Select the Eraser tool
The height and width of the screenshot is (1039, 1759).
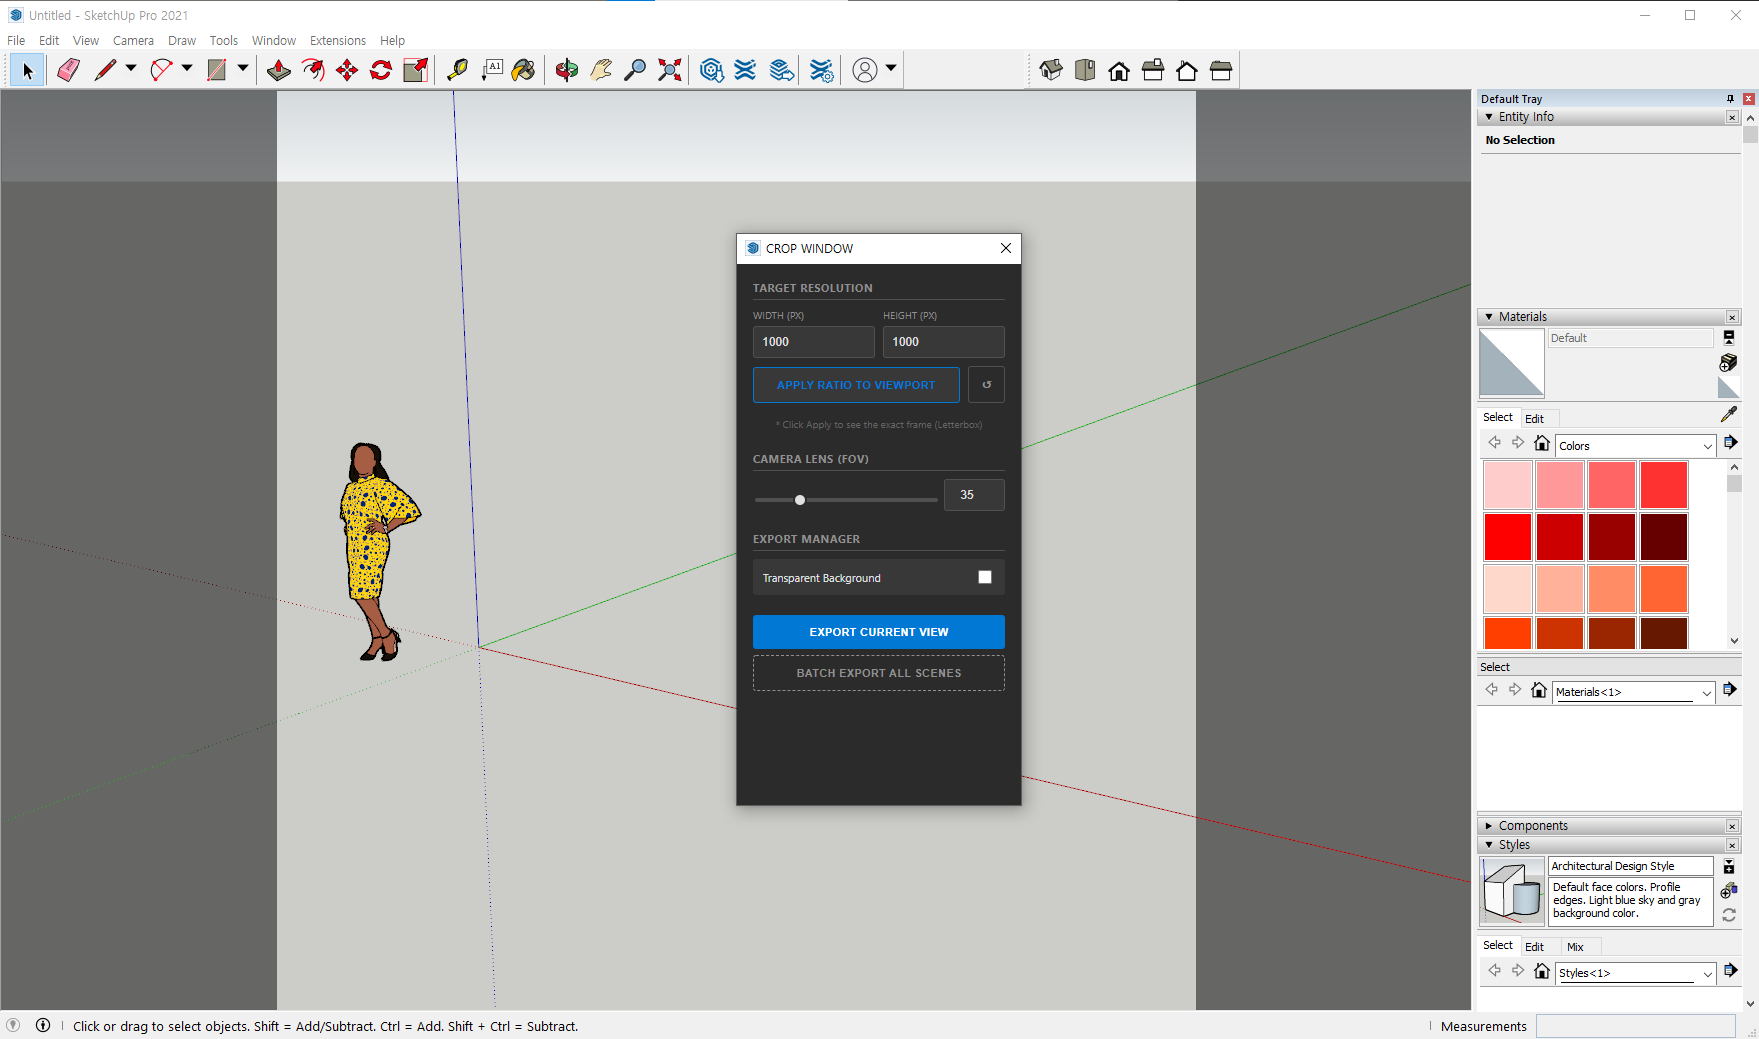pos(68,69)
